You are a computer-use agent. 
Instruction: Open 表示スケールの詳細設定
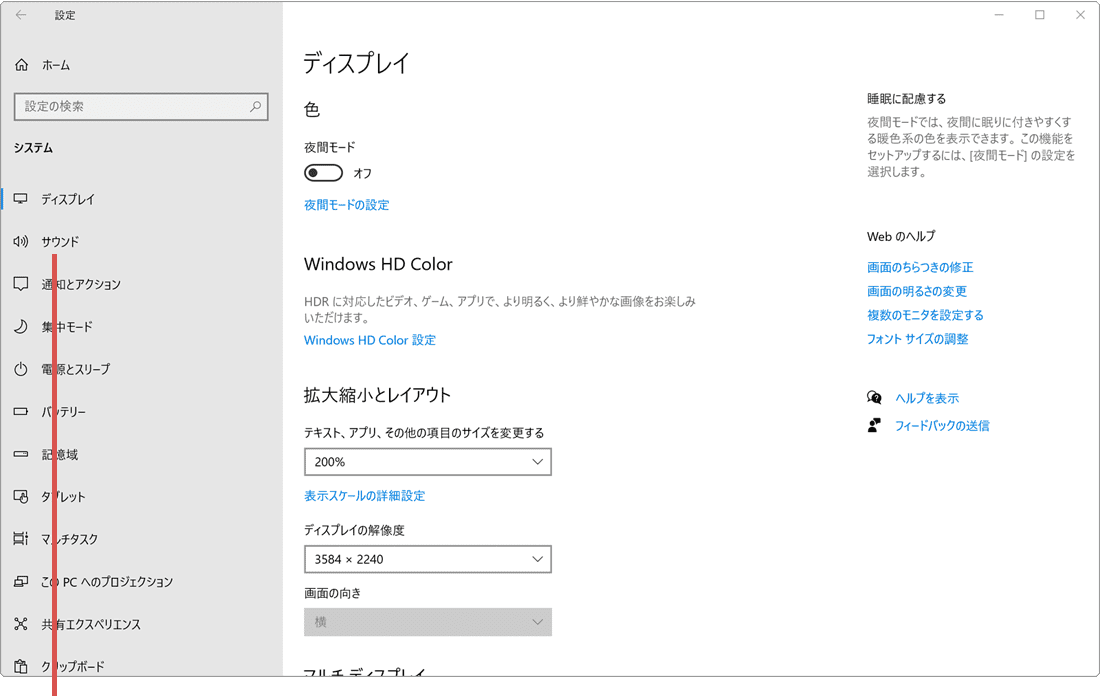(364, 495)
